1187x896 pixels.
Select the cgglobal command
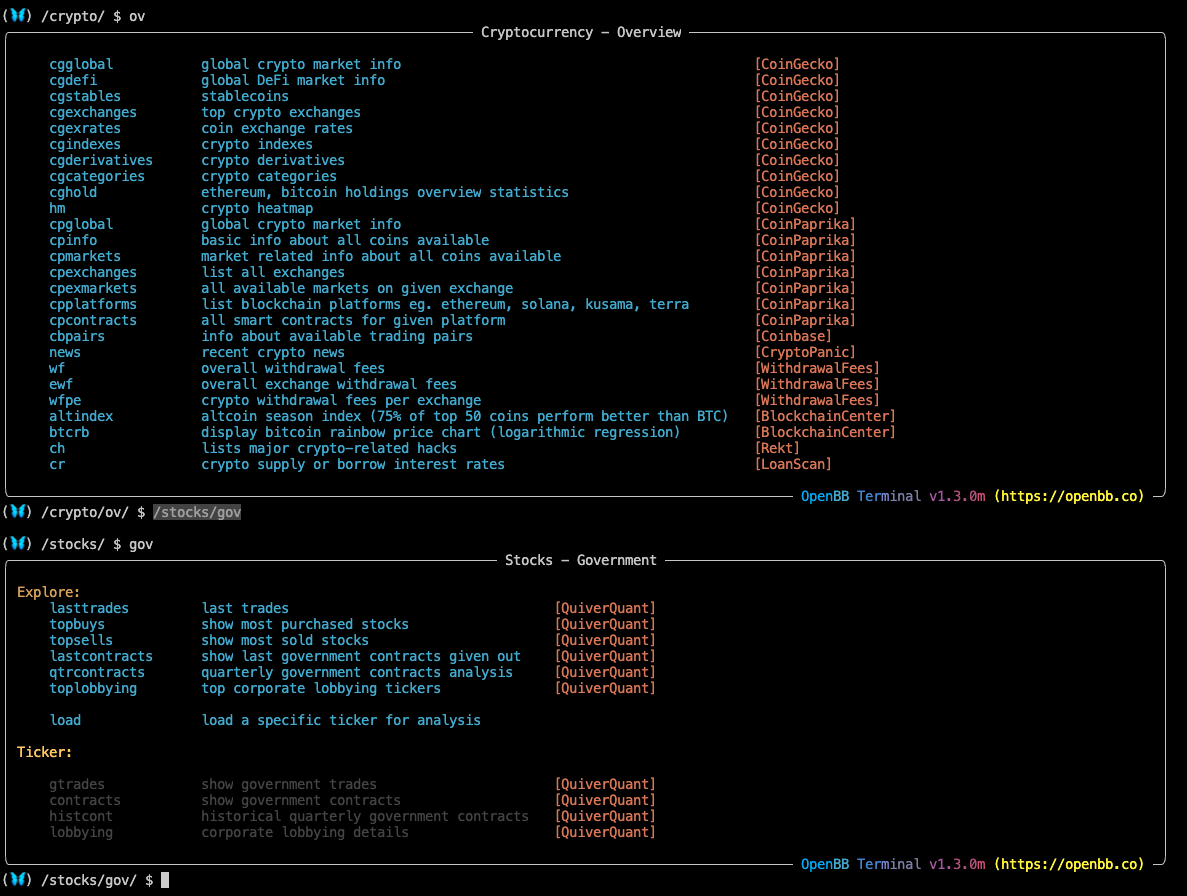point(81,64)
